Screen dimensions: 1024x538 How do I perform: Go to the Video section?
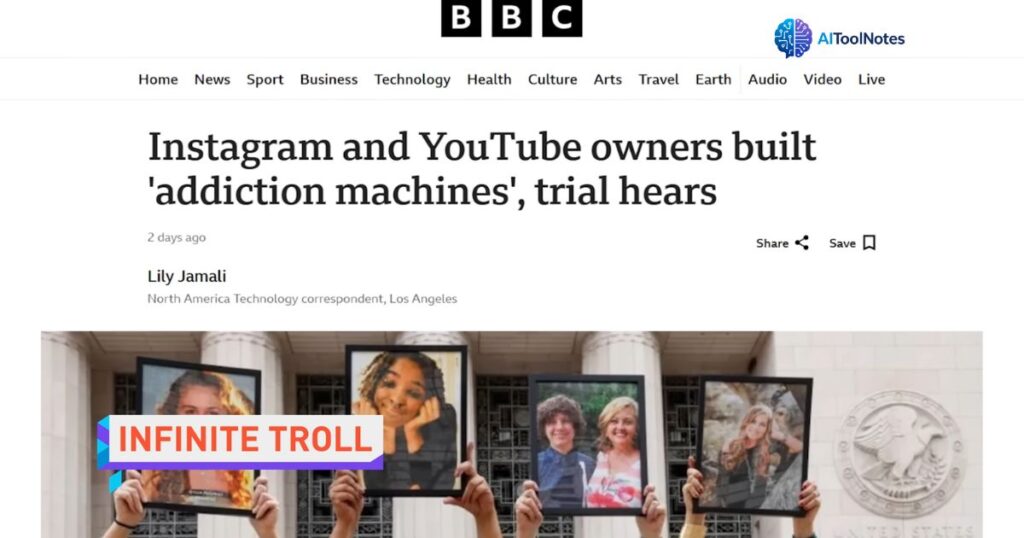click(x=822, y=80)
